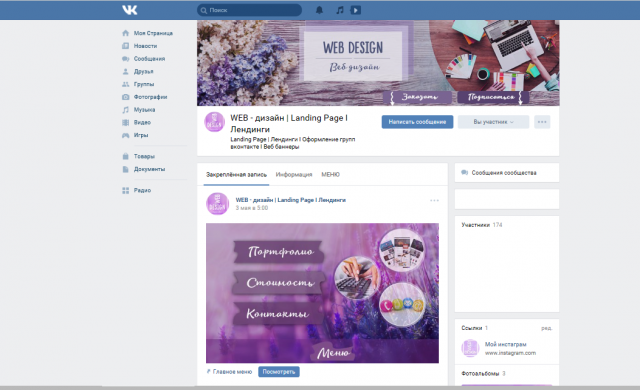Switch to the МЕНЮ tab
The height and width of the screenshot is (390, 640).
tap(330, 175)
